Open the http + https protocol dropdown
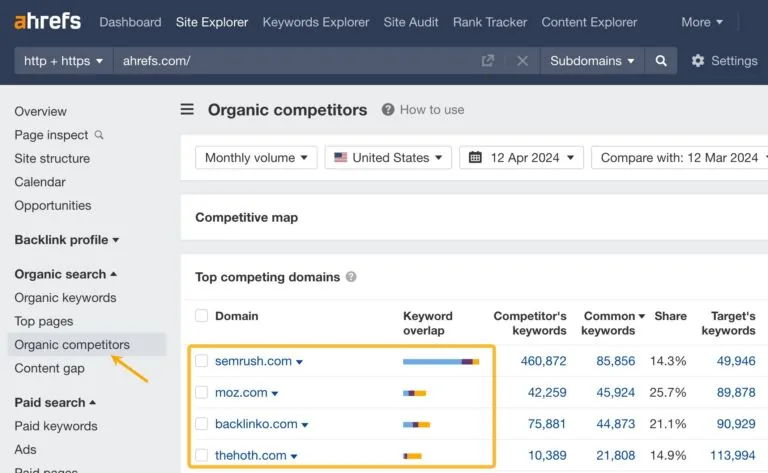This screenshot has height=473, width=768. pyautogui.click(x=64, y=61)
